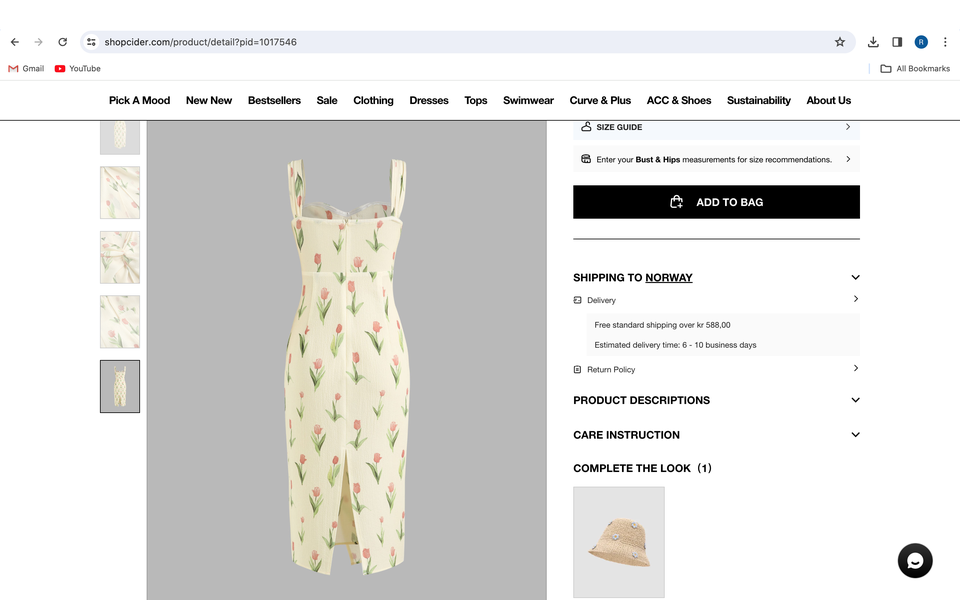Click the browser back arrow
The image size is (960, 600).
(15, 42)
